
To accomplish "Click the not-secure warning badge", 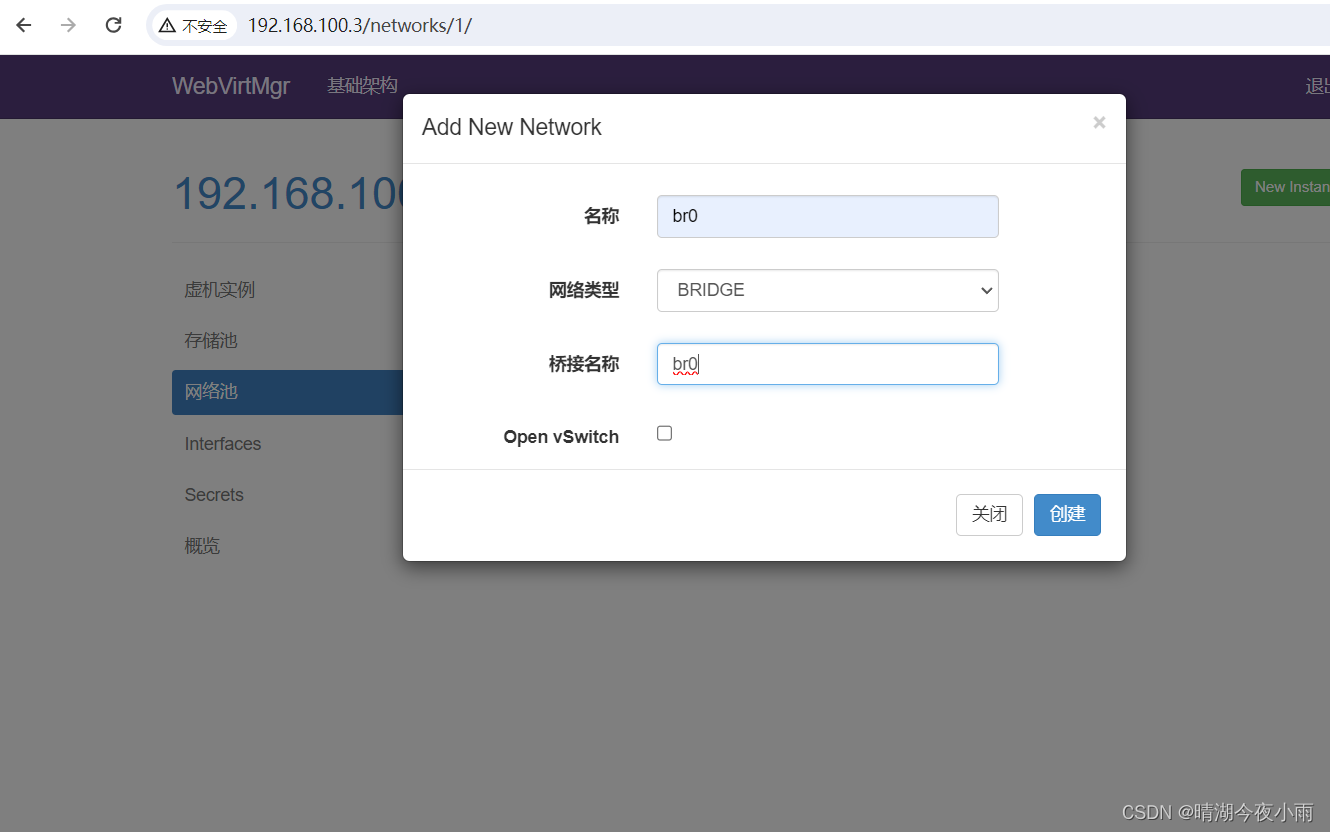I will tap(194, 26).
